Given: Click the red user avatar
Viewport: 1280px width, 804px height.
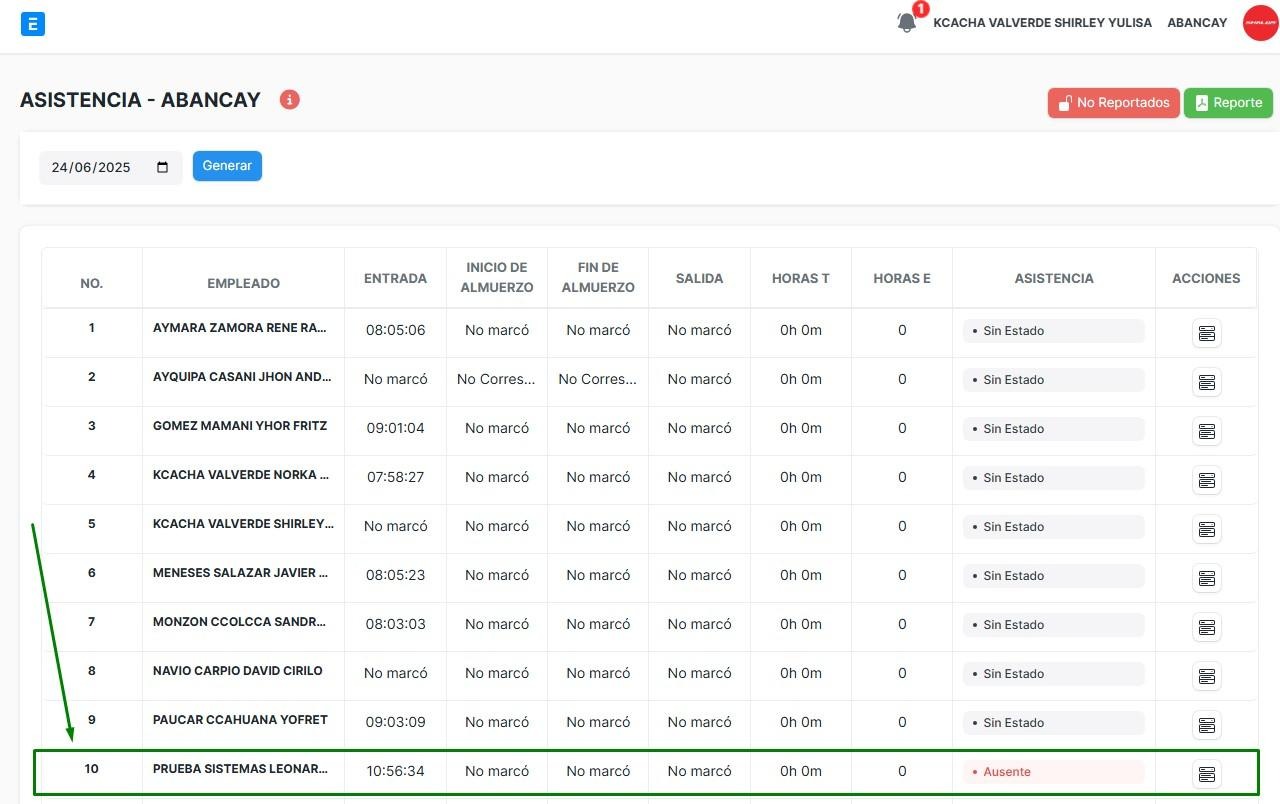Looking at the screenshot, I should (1260, 23).
